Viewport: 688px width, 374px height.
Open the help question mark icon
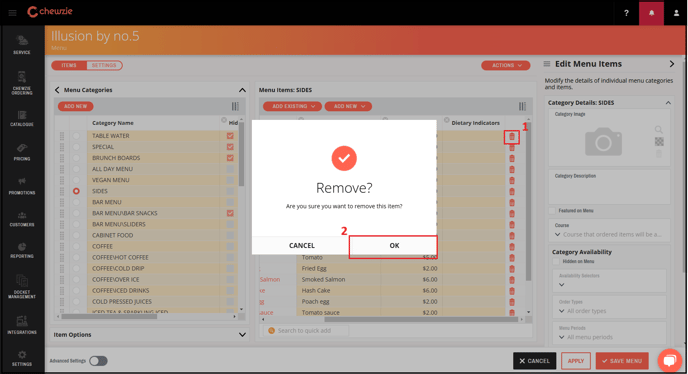click(626, 13)
